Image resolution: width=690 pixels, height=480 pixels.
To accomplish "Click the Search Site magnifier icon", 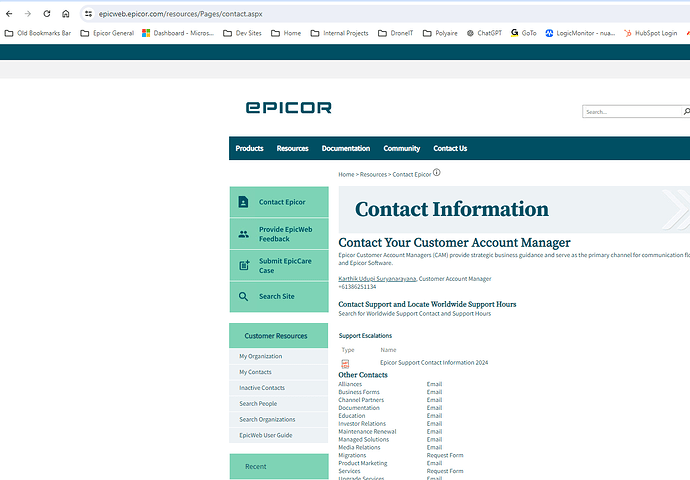I will pos(243,297).
